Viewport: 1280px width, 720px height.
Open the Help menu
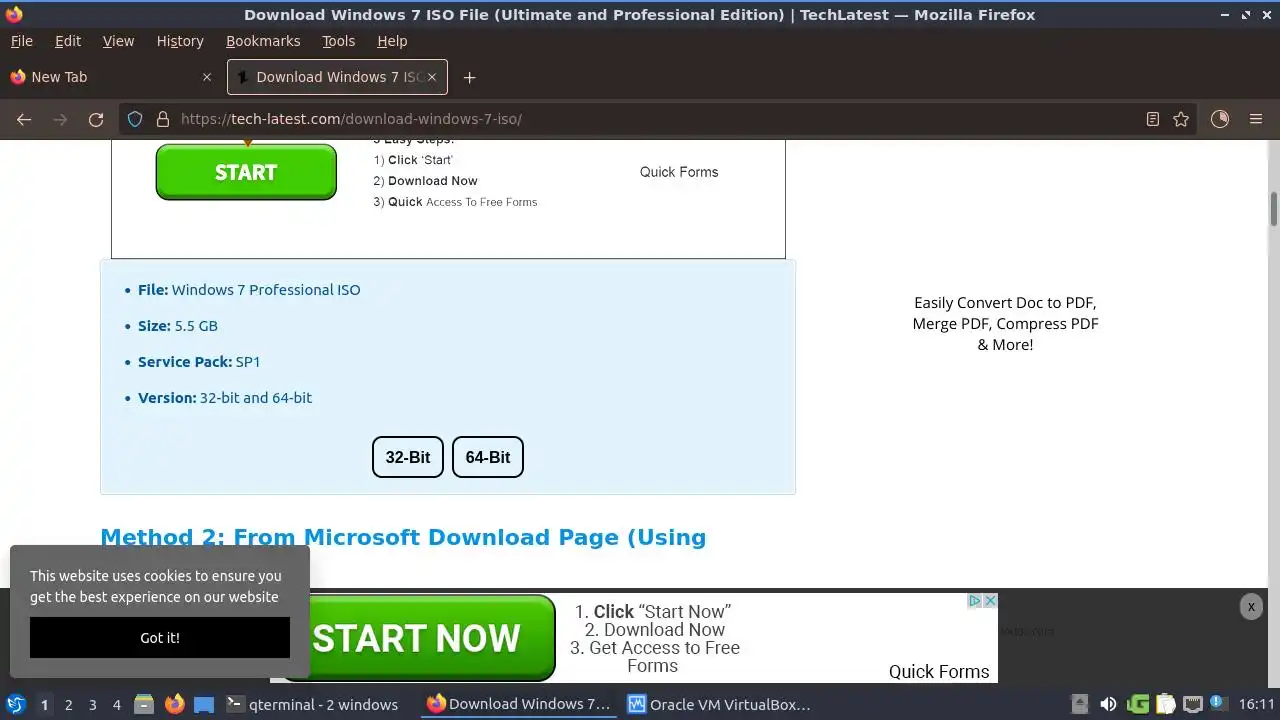[392, 41]
